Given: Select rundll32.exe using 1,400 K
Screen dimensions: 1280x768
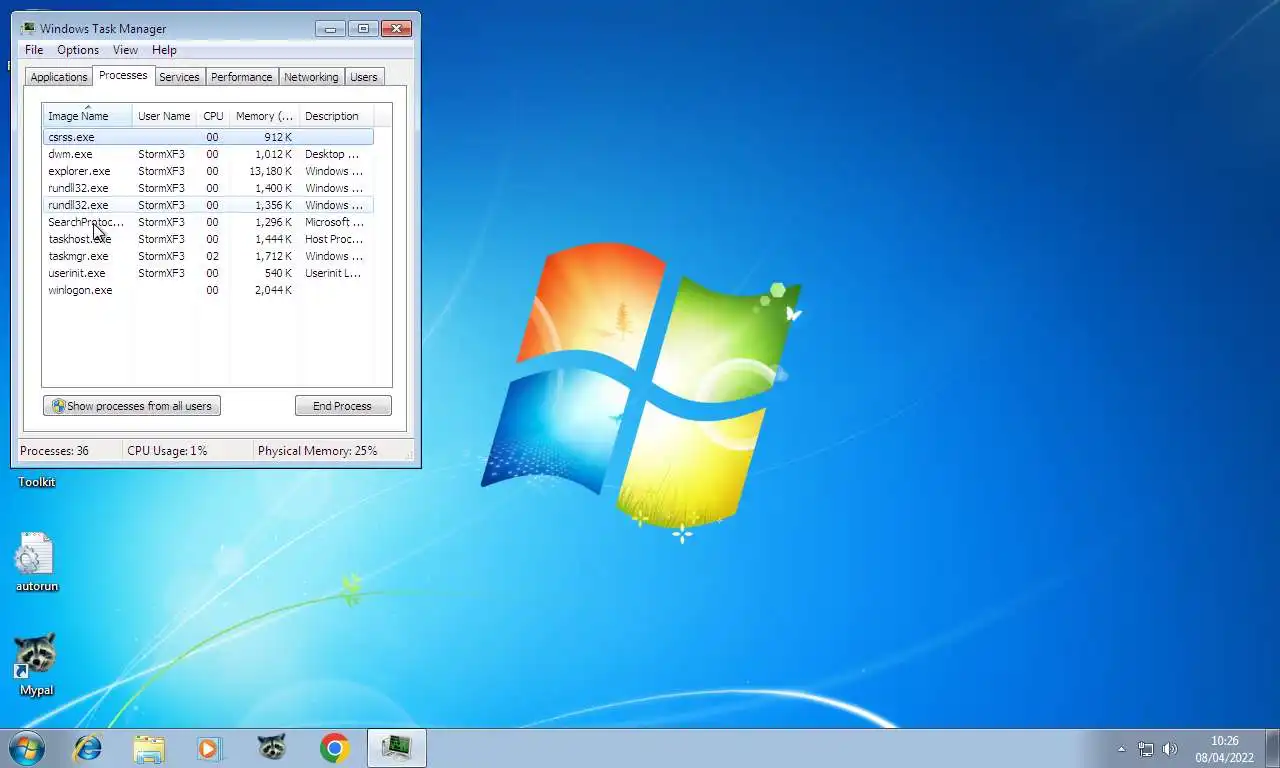Looking at the screenshot, I should click(208, 188).
